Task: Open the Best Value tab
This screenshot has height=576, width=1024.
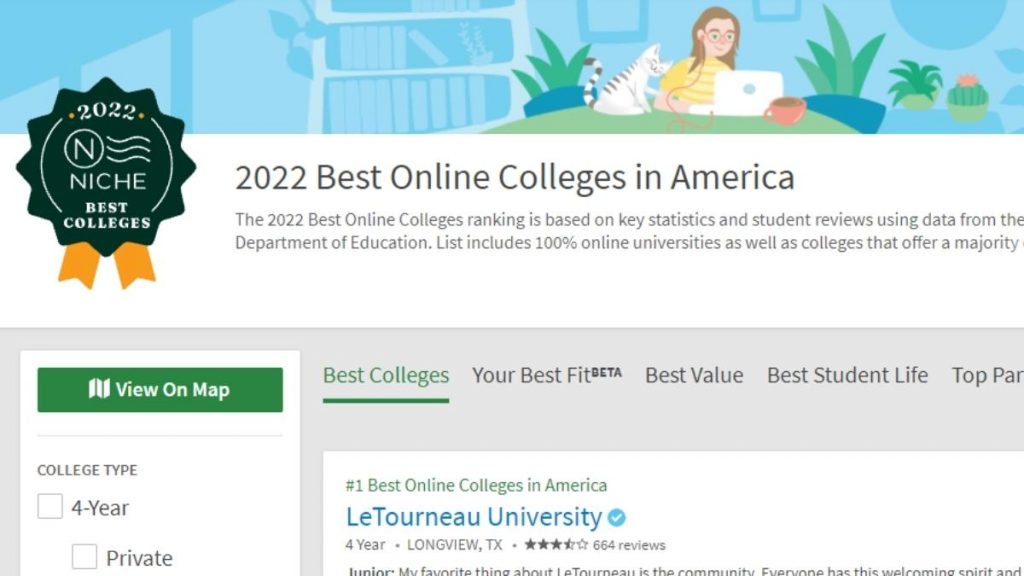Action: pyautogui.click(x=694, y=376)
